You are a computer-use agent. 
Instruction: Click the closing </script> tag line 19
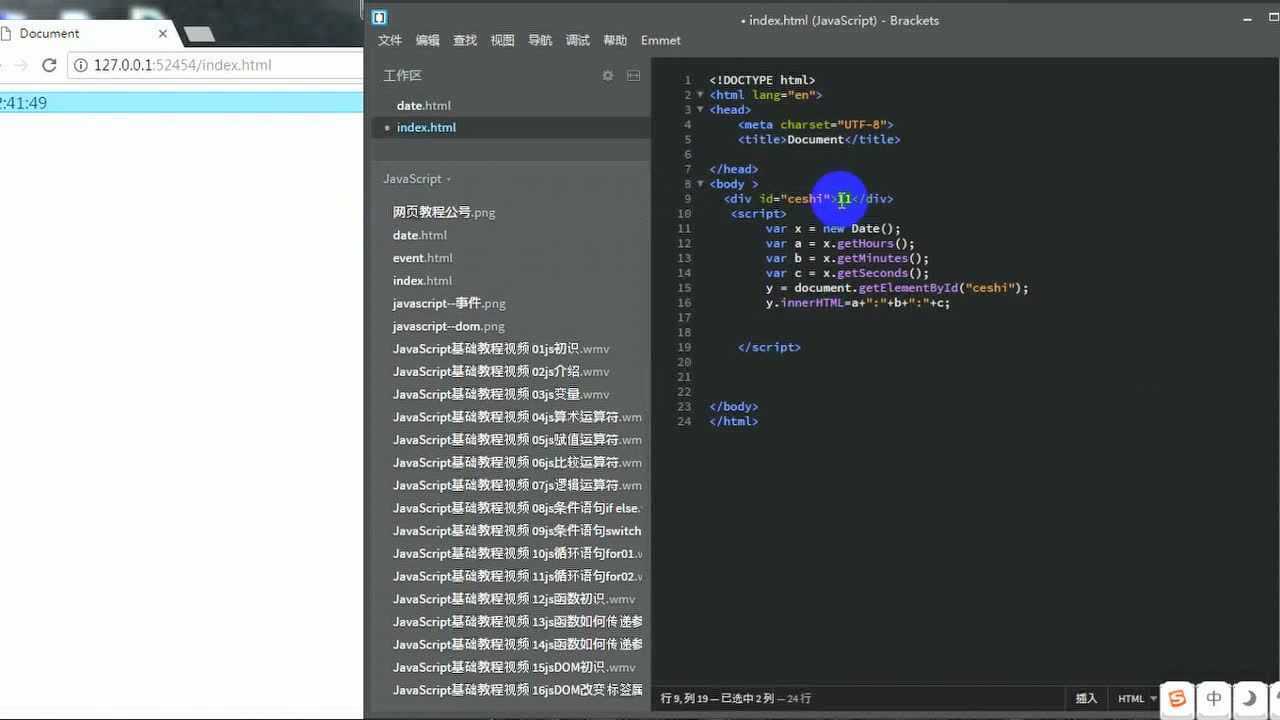tap(769, 347)
